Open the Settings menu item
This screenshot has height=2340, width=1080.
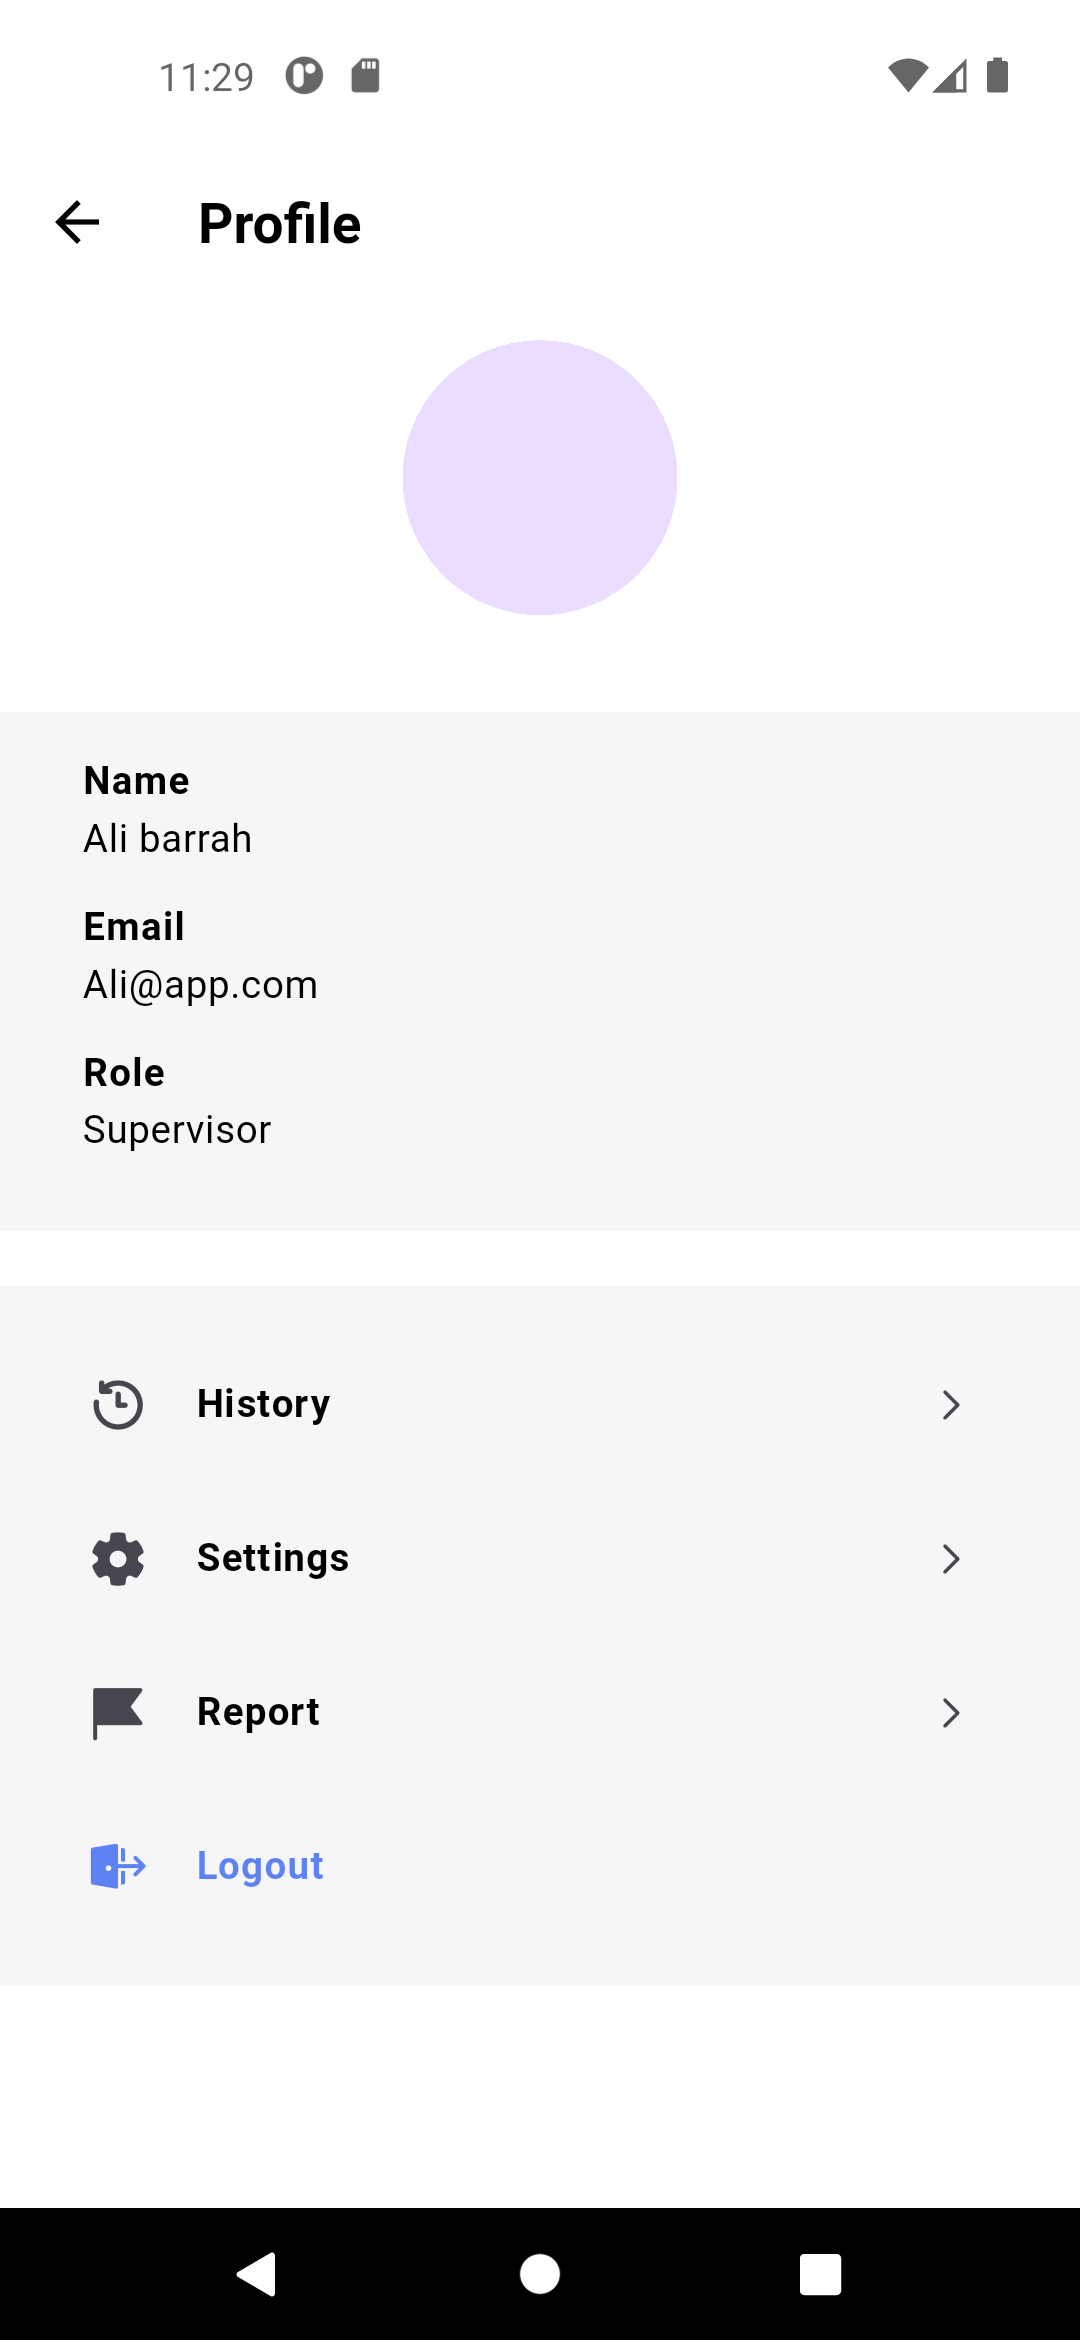click(273, 1558)
